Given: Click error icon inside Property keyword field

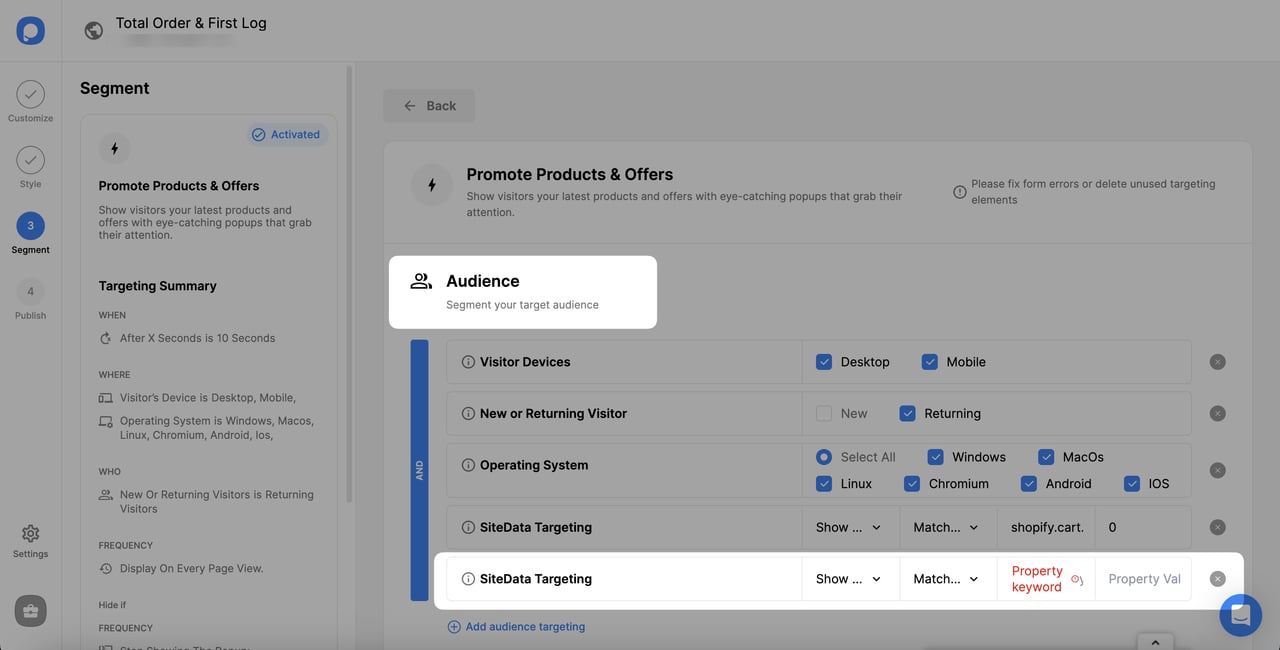Looking at the screenshot, I should pyautogui.click(x=1077, y=580).
